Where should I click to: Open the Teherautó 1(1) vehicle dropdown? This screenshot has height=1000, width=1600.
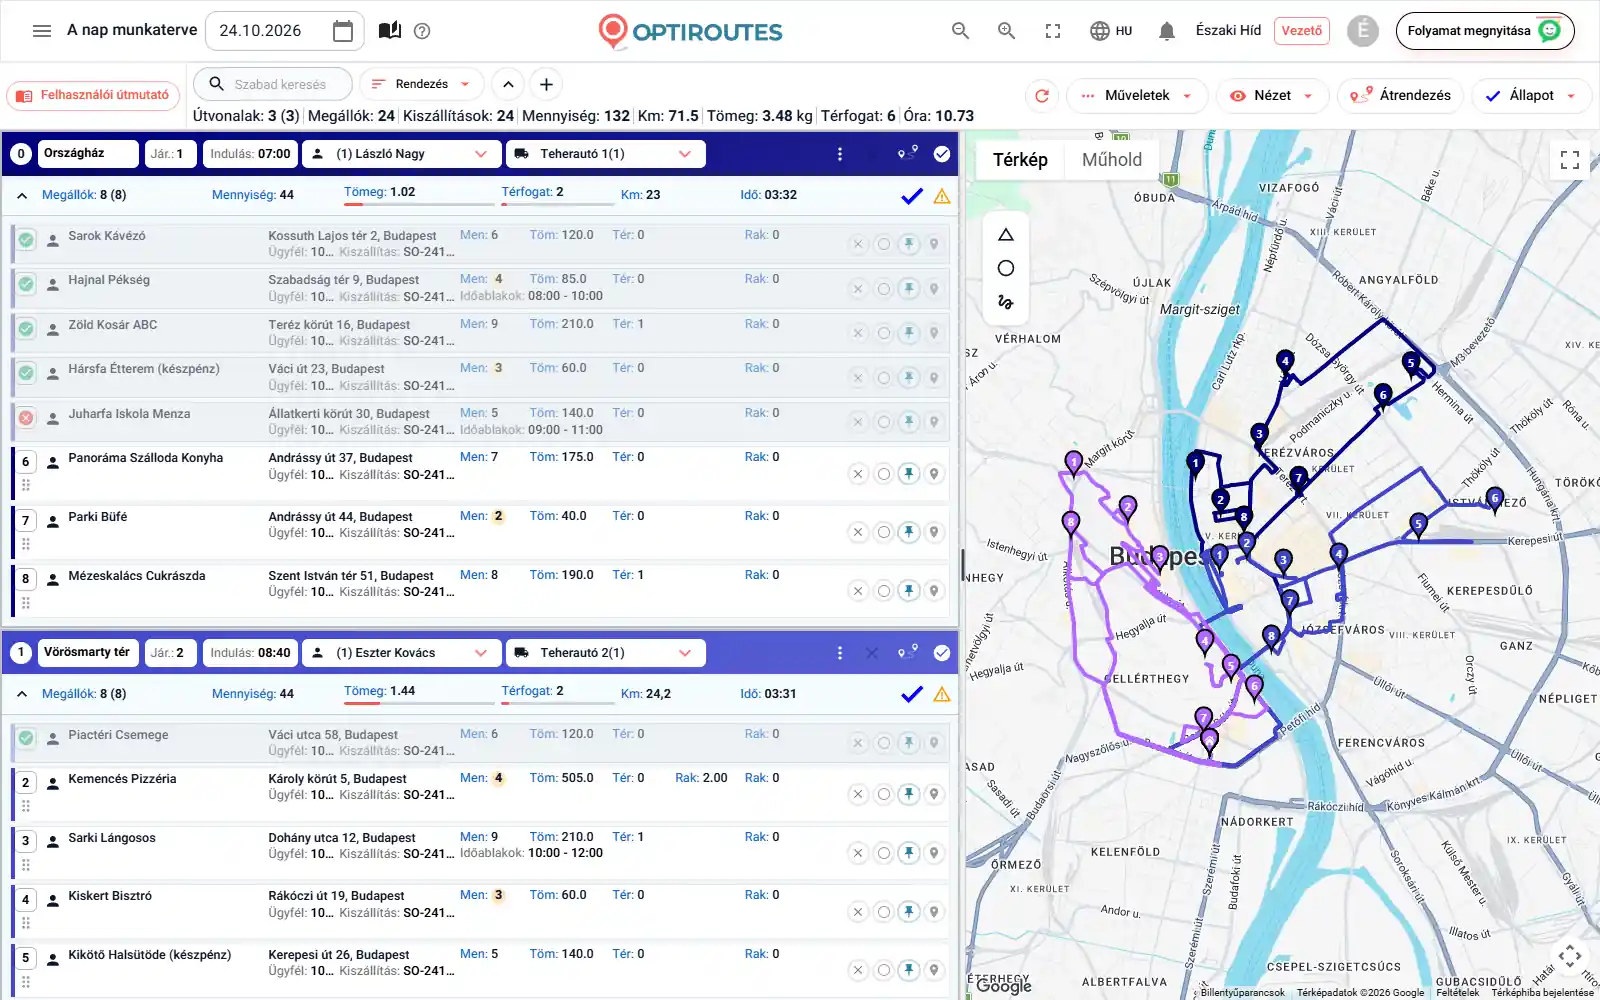click(606, 154)
